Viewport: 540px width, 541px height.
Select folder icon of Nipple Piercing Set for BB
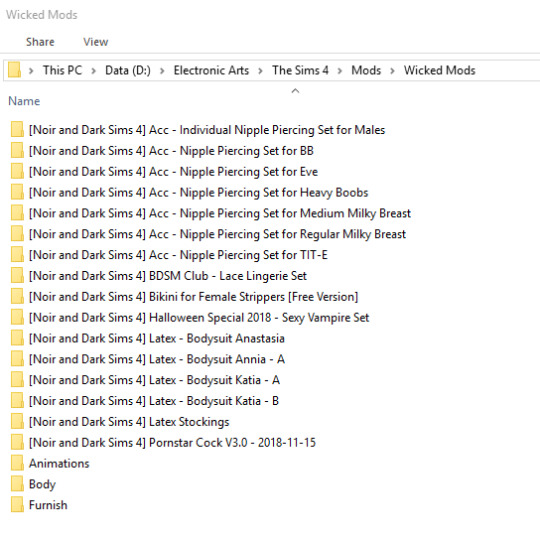(x=17, y=150)
